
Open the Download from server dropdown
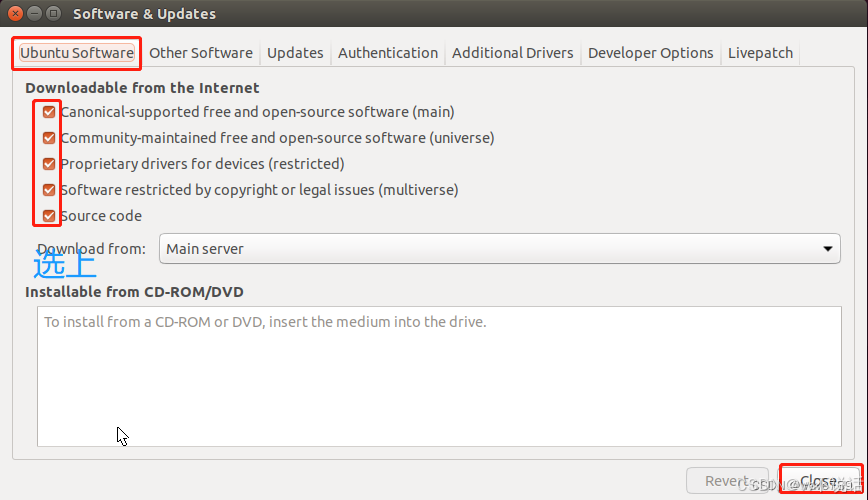click(499, 249)
